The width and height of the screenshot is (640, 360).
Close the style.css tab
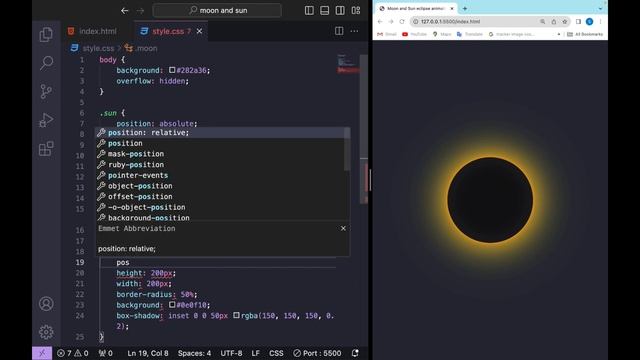[x=199, y=31]
